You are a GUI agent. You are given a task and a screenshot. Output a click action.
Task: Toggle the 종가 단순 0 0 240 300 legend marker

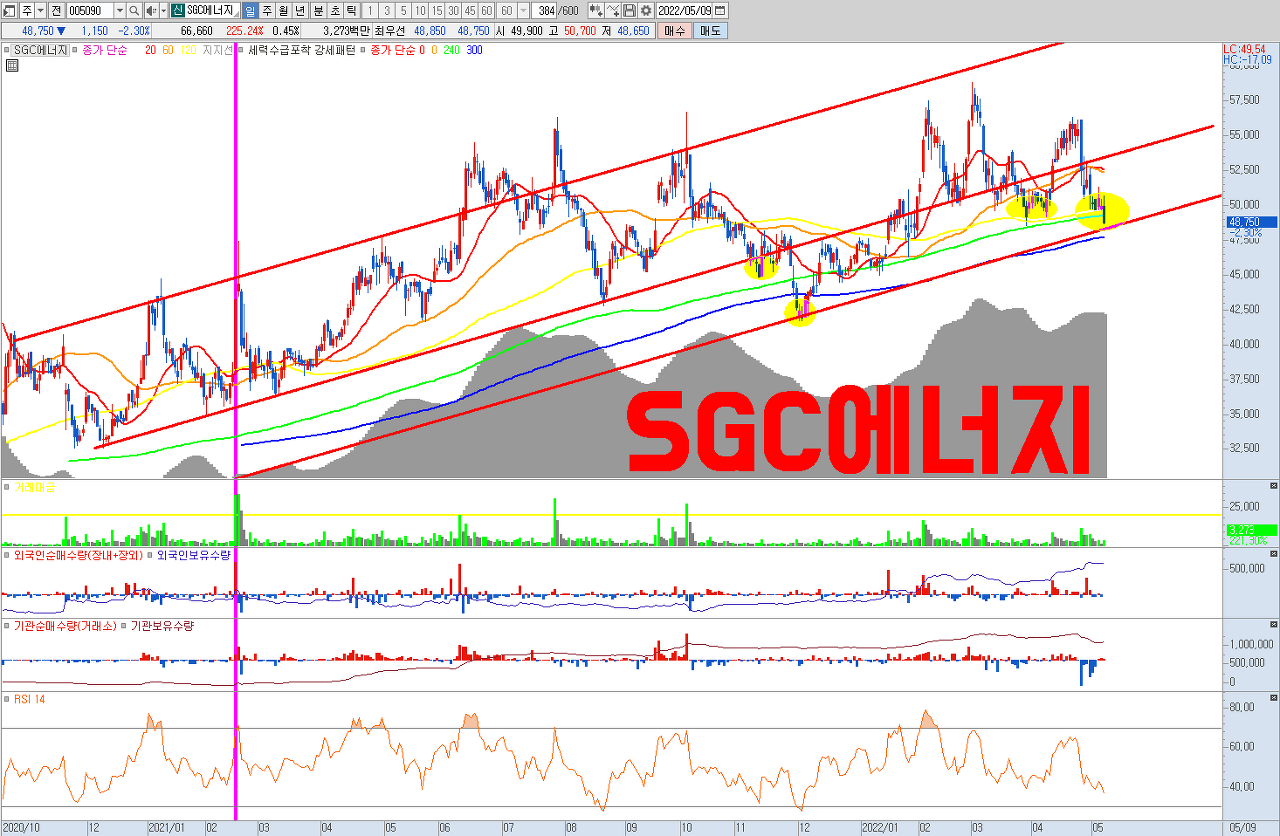(x=363, y=50)
